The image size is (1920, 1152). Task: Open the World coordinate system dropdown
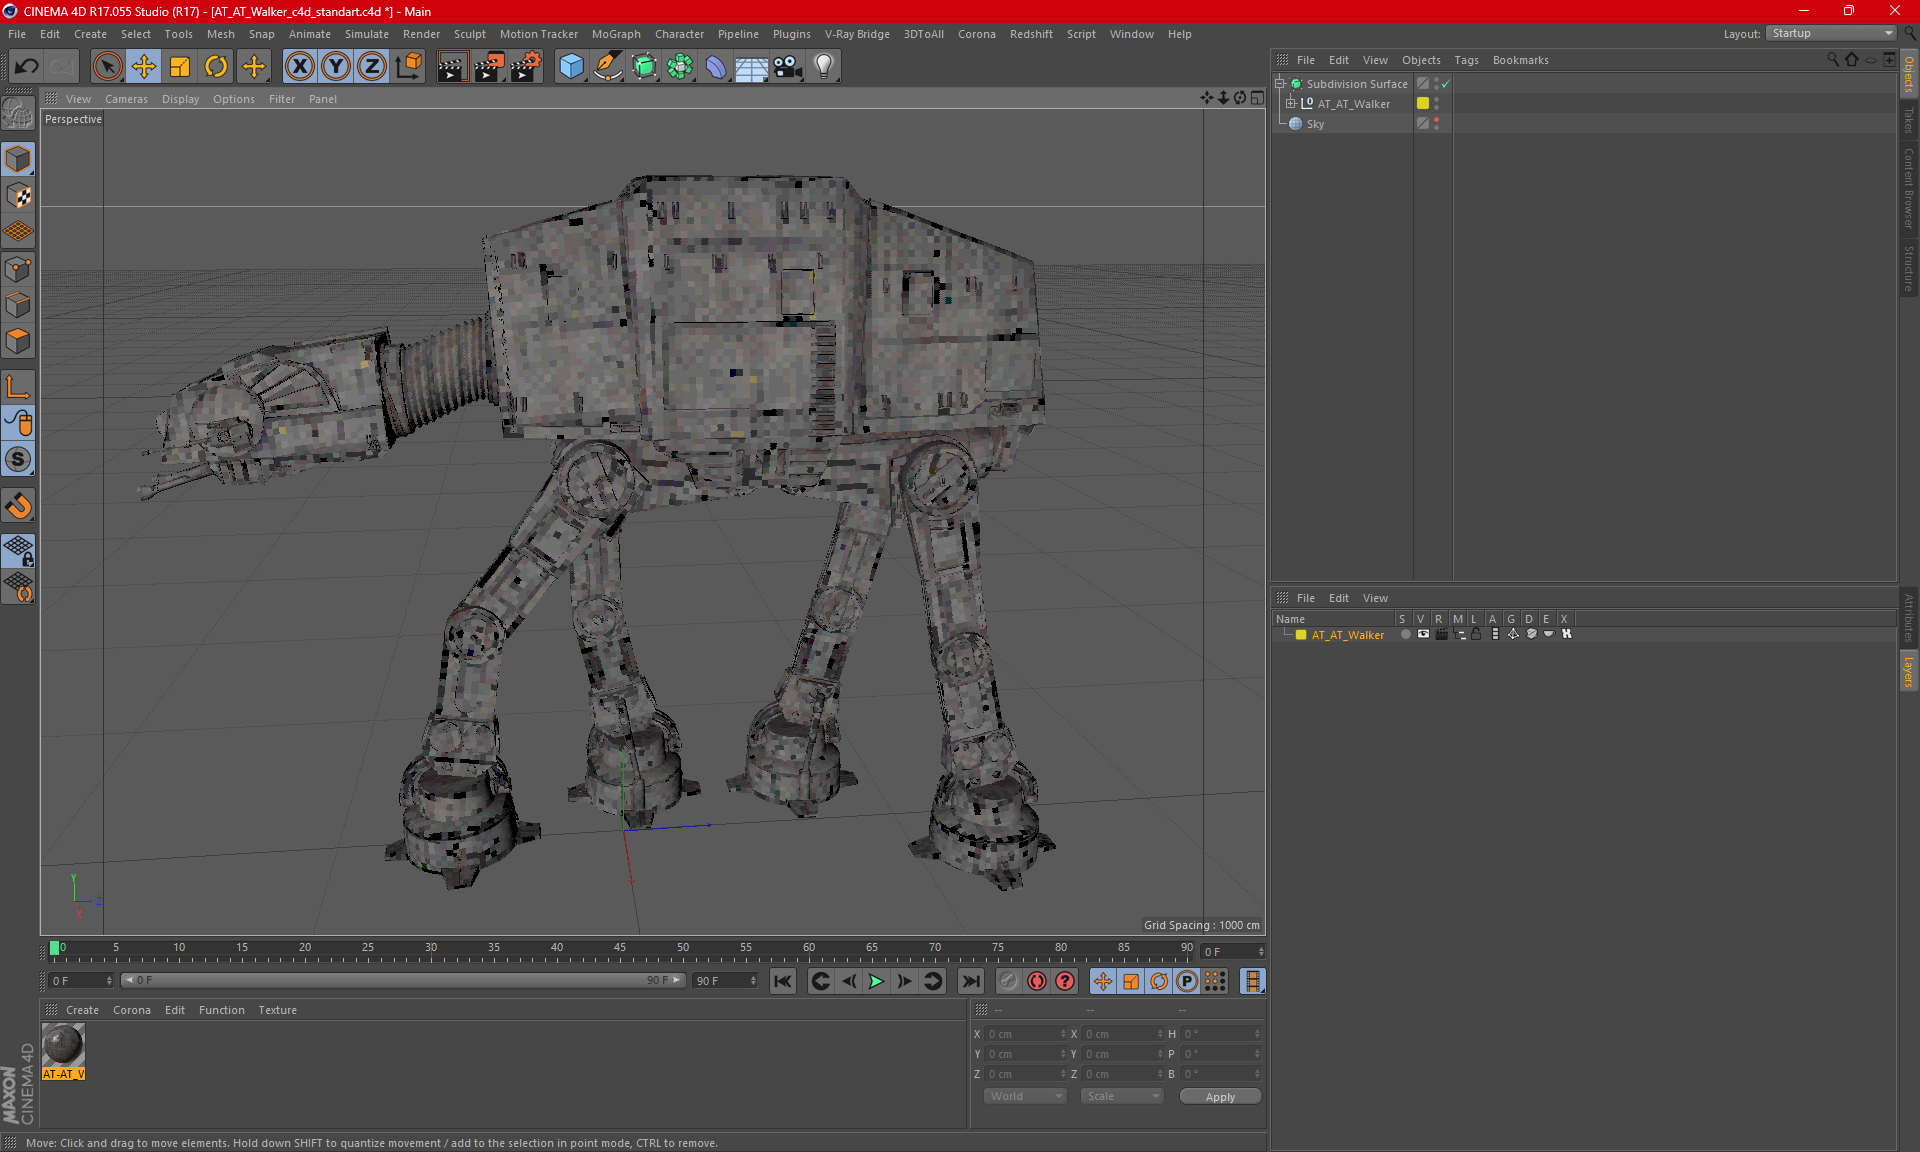[x=1025, y=1096]
